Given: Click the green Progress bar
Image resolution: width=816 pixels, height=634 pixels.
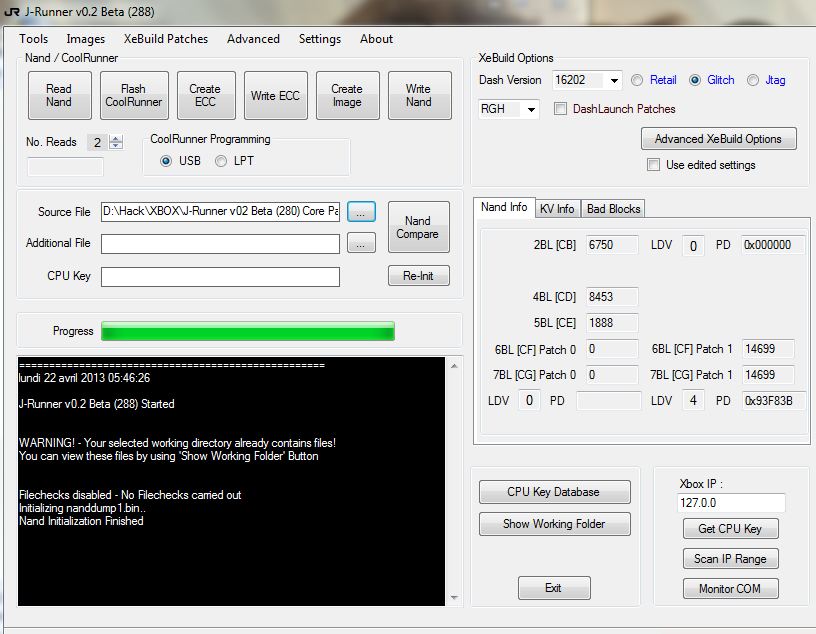Looking at the screenshot, I should [248, 331].
